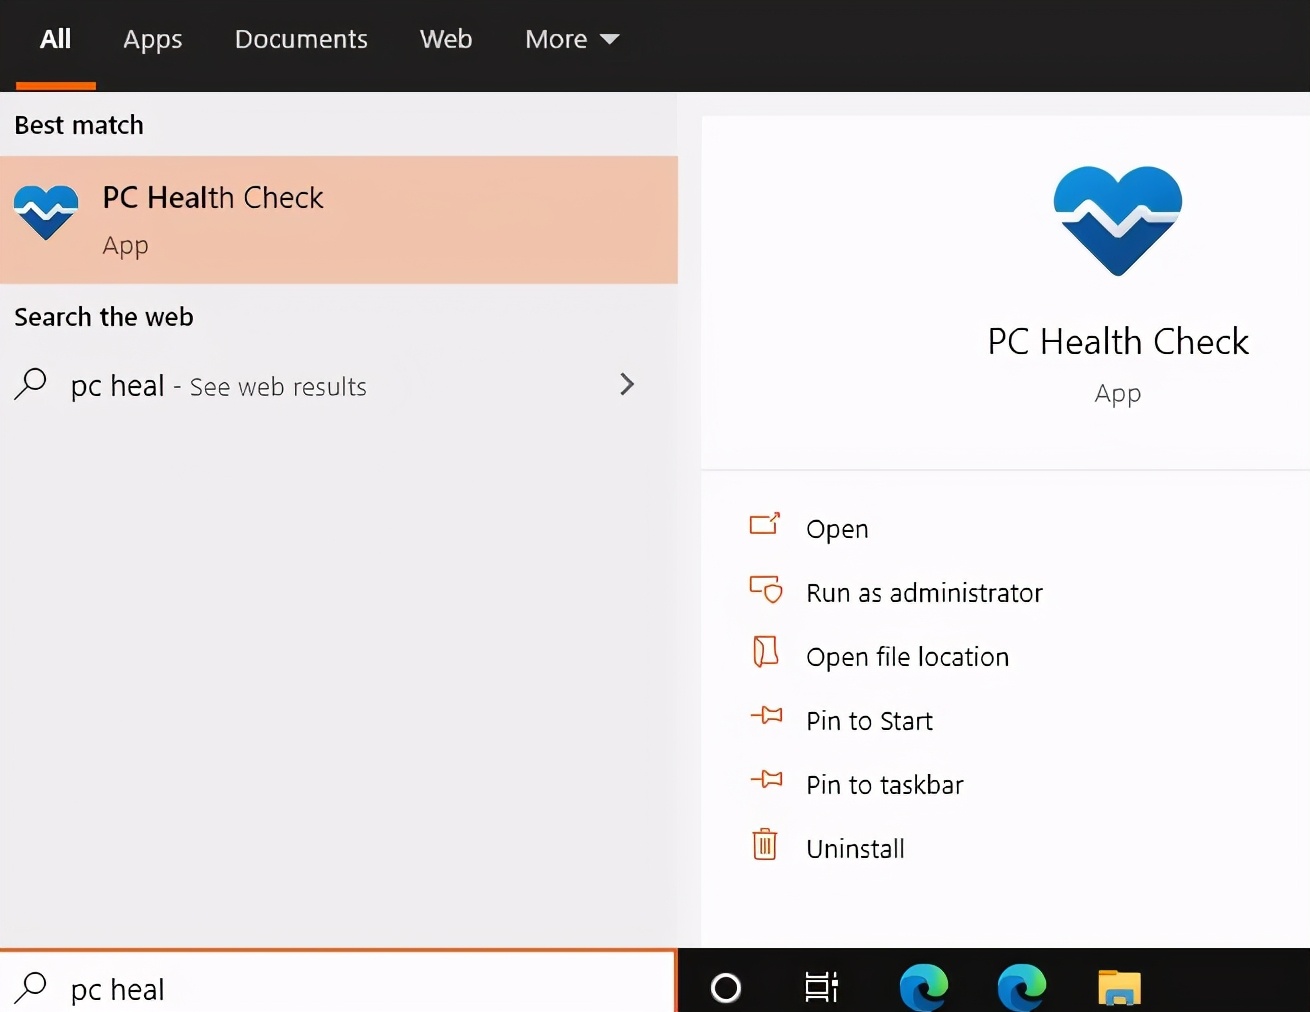1310x1012 pixels.
Task: Click the Uninstall trash can icon
Action: tap(765, 844)
